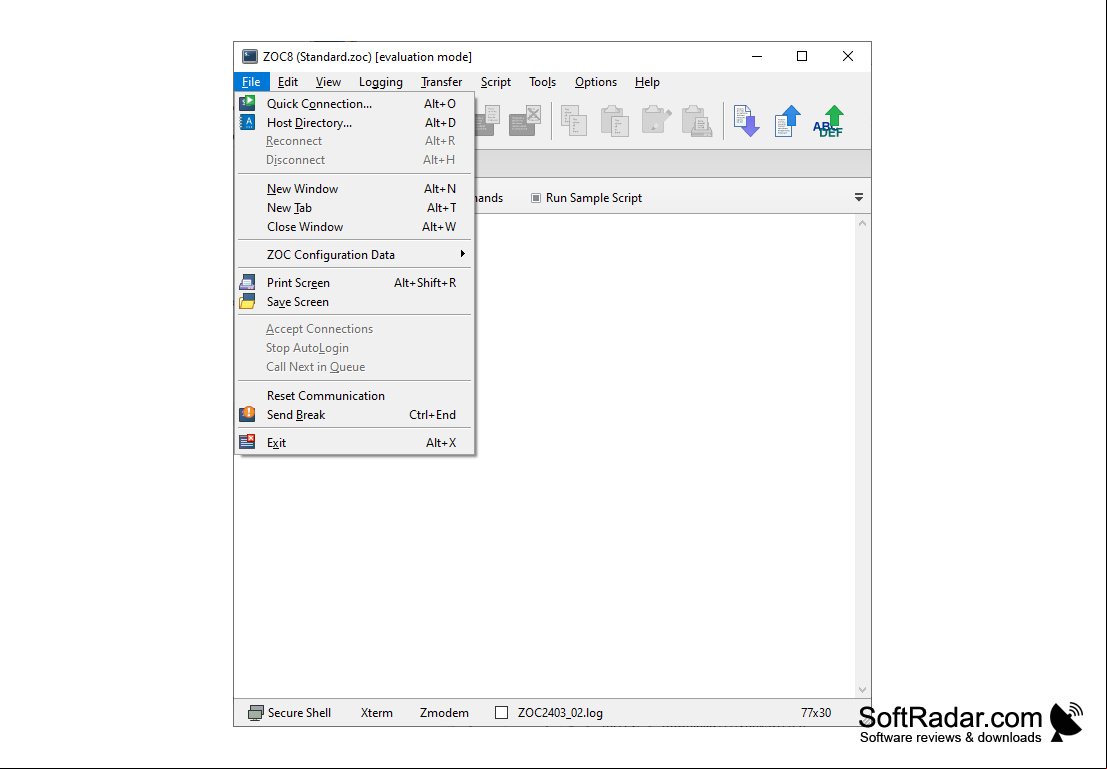Close the open File menu
Screen dimensions: 1107x769
pos(251,82)
